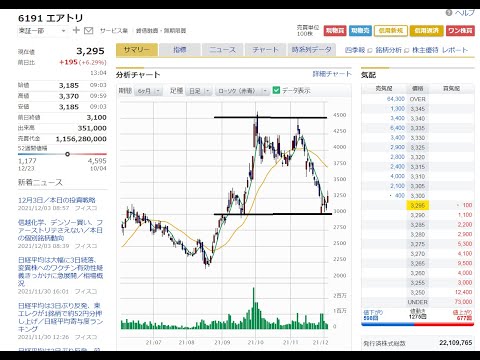This screenshot has width=480, height=360.
Task: Click the turnover value 1,156,280,000
Action: [x=81, y=139]
